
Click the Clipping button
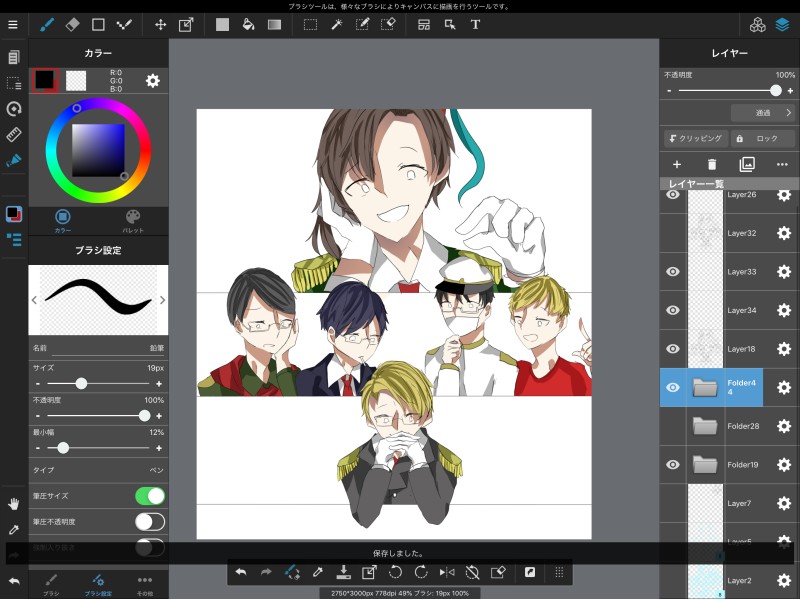[x=696, y=138]
